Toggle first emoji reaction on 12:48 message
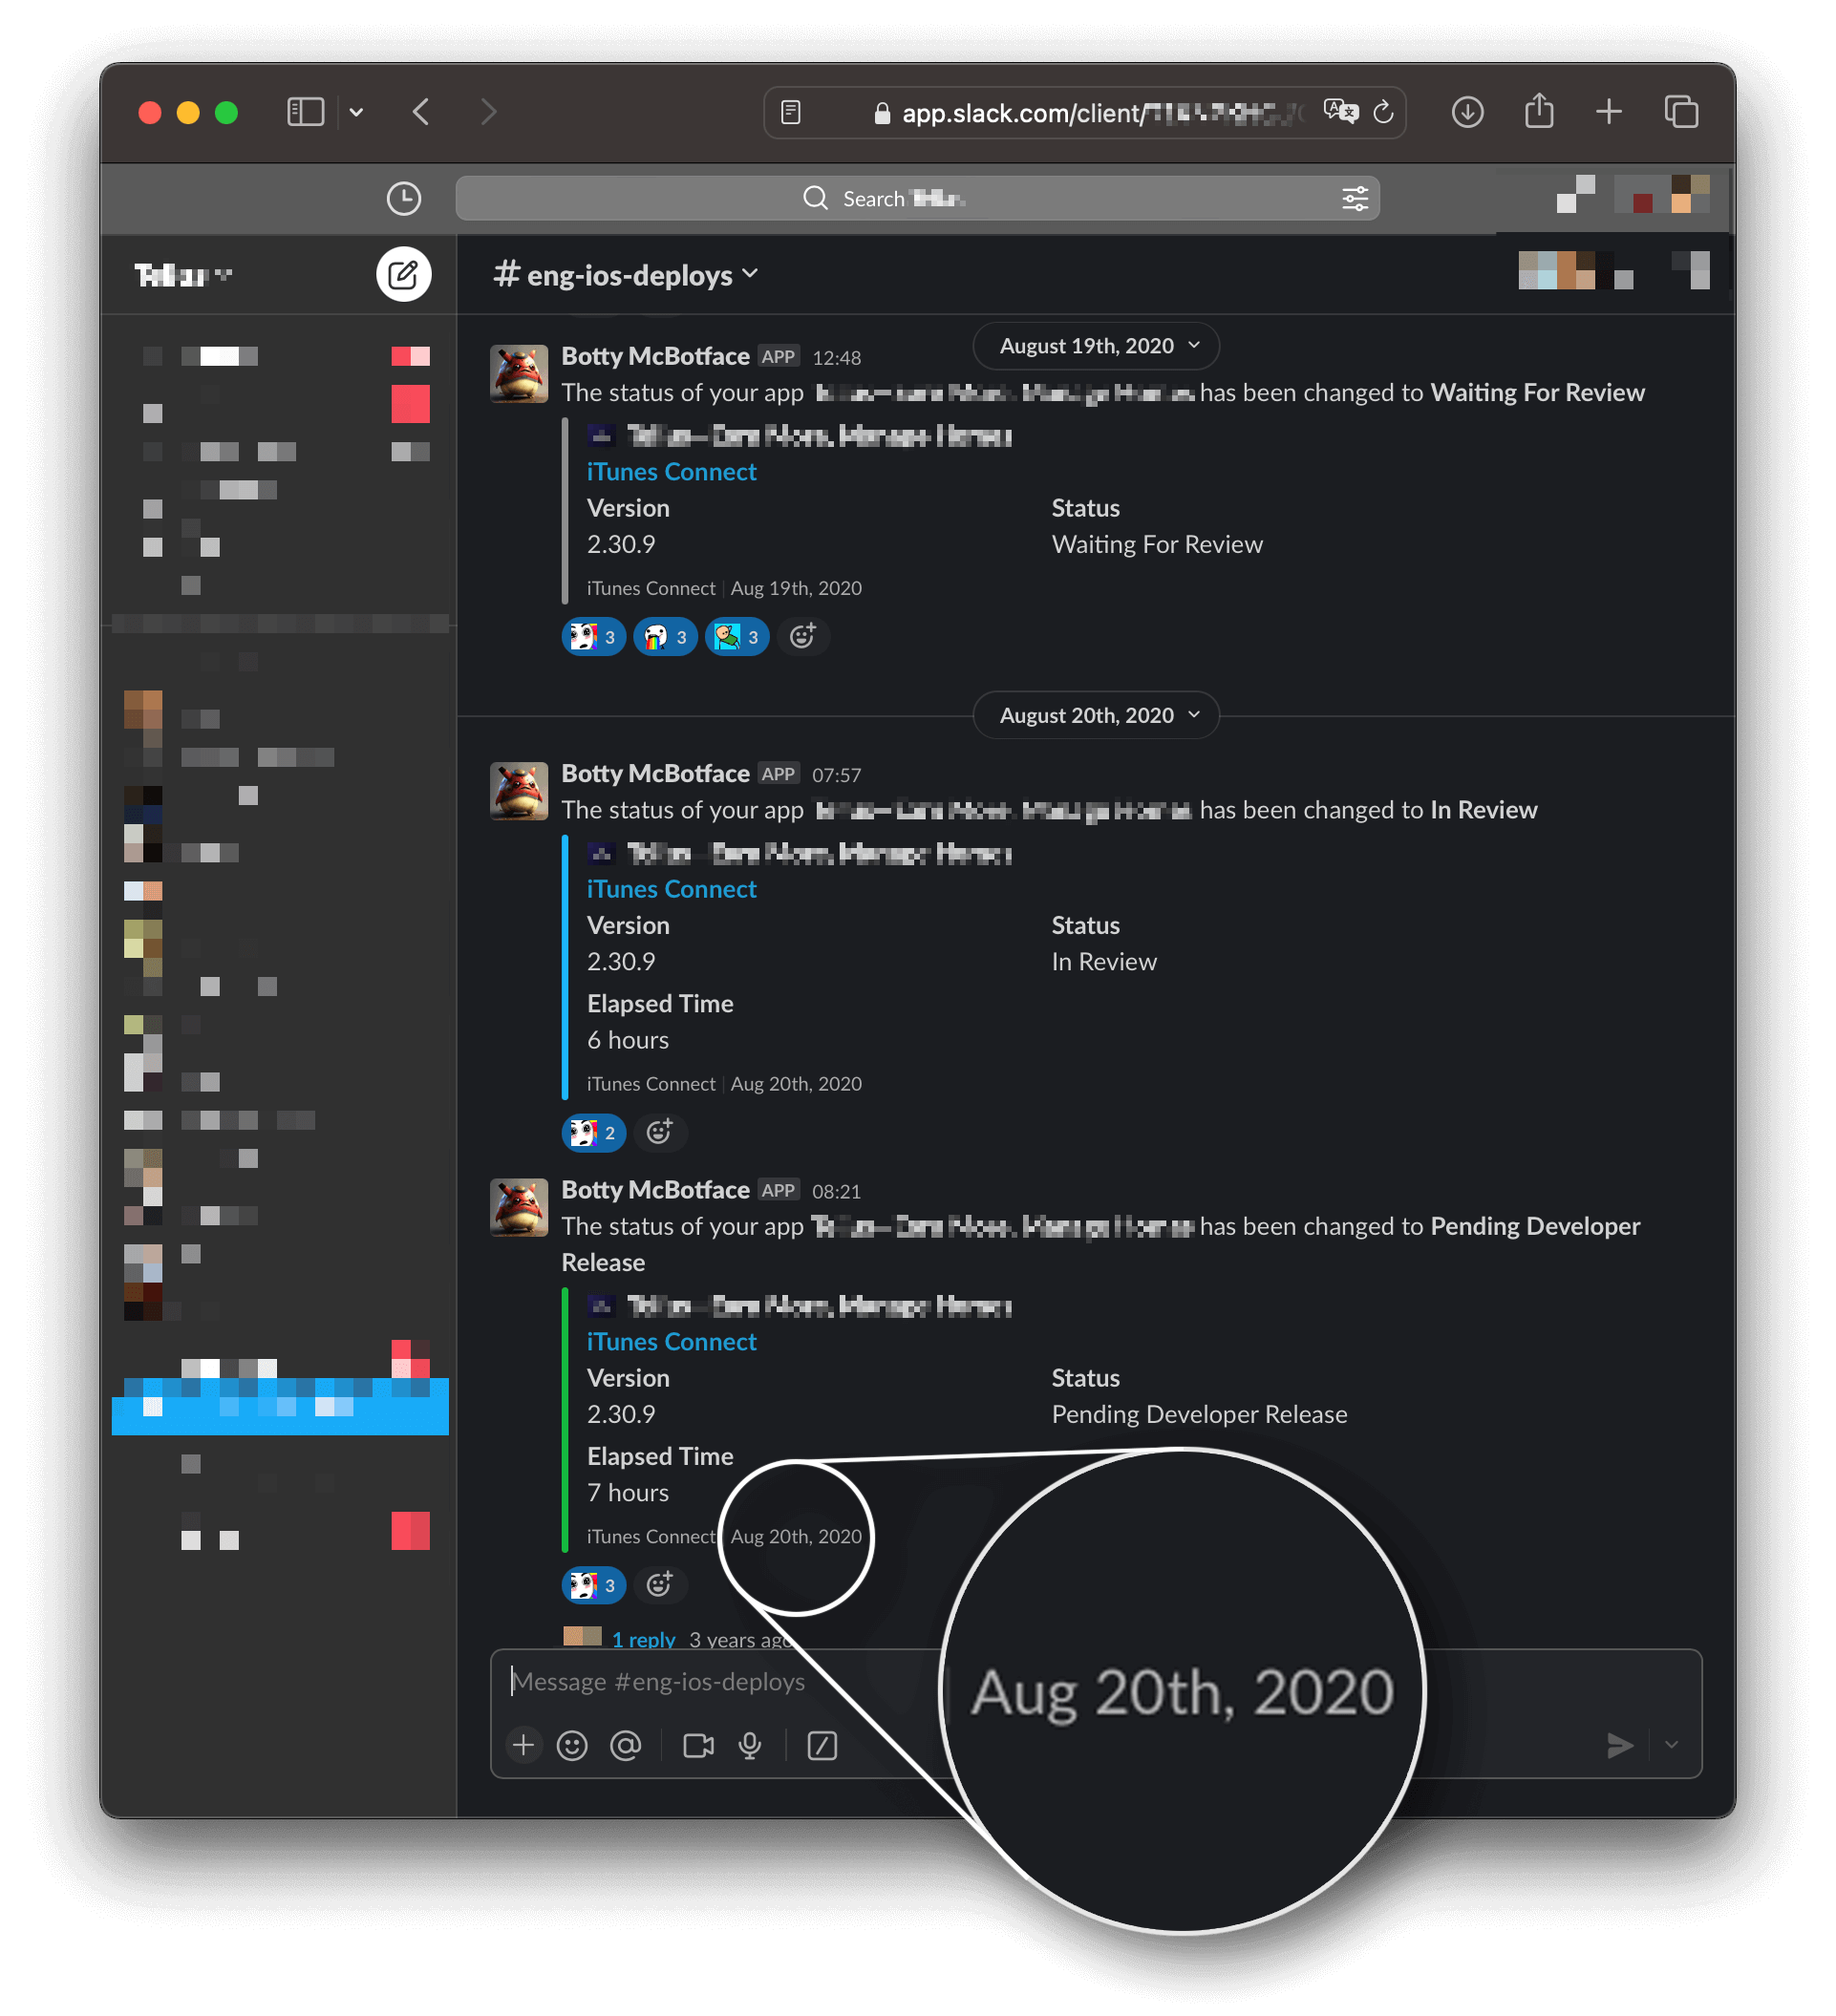Image resolution: width=1836 pixels, height=2016 pixels. [x=594, y=637]
